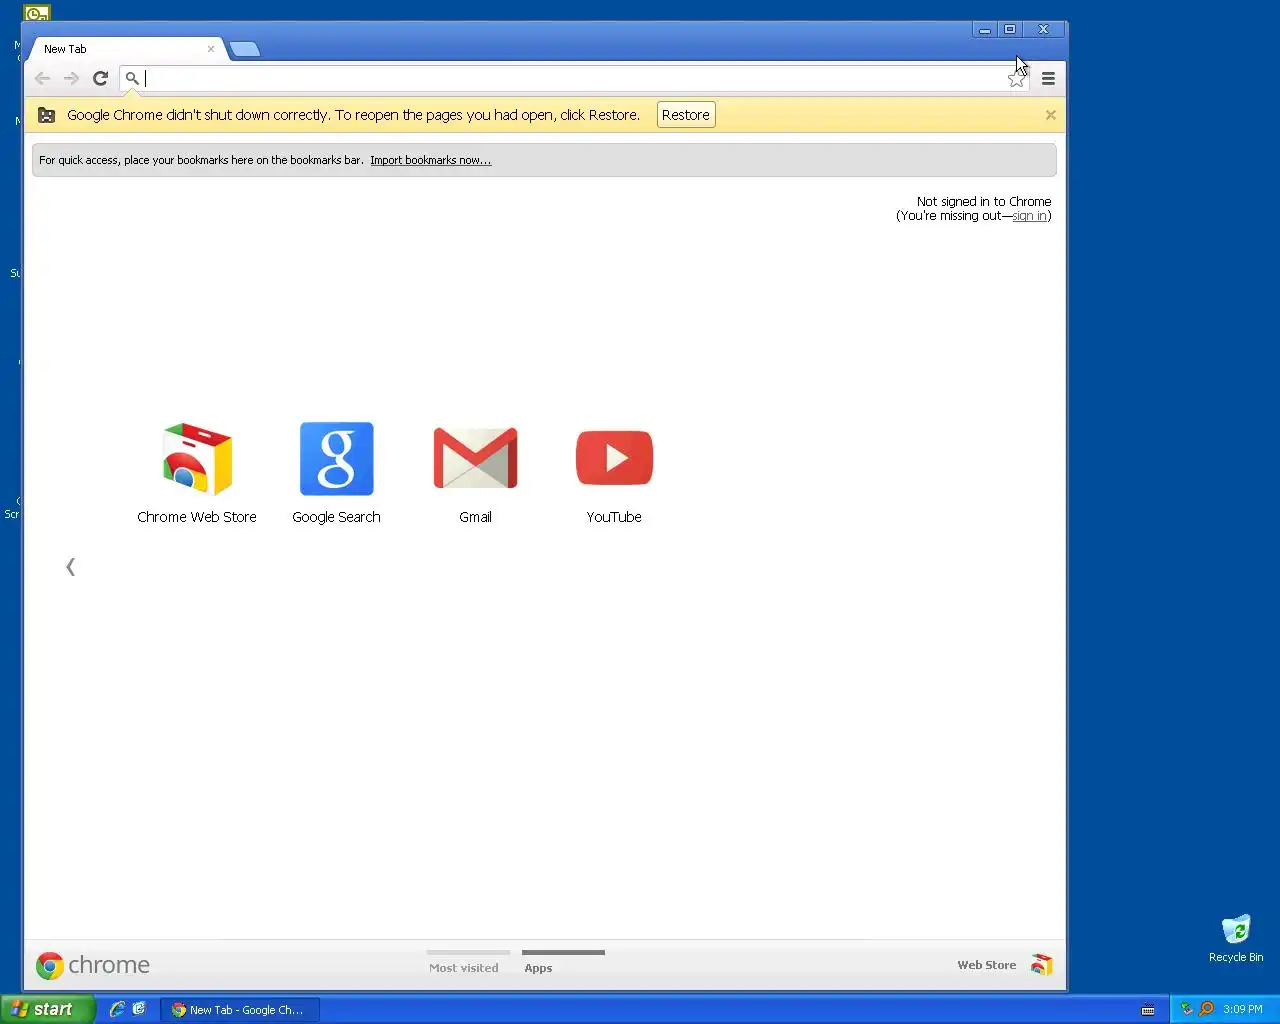Minimize the Chrome window

coord(984,30)
